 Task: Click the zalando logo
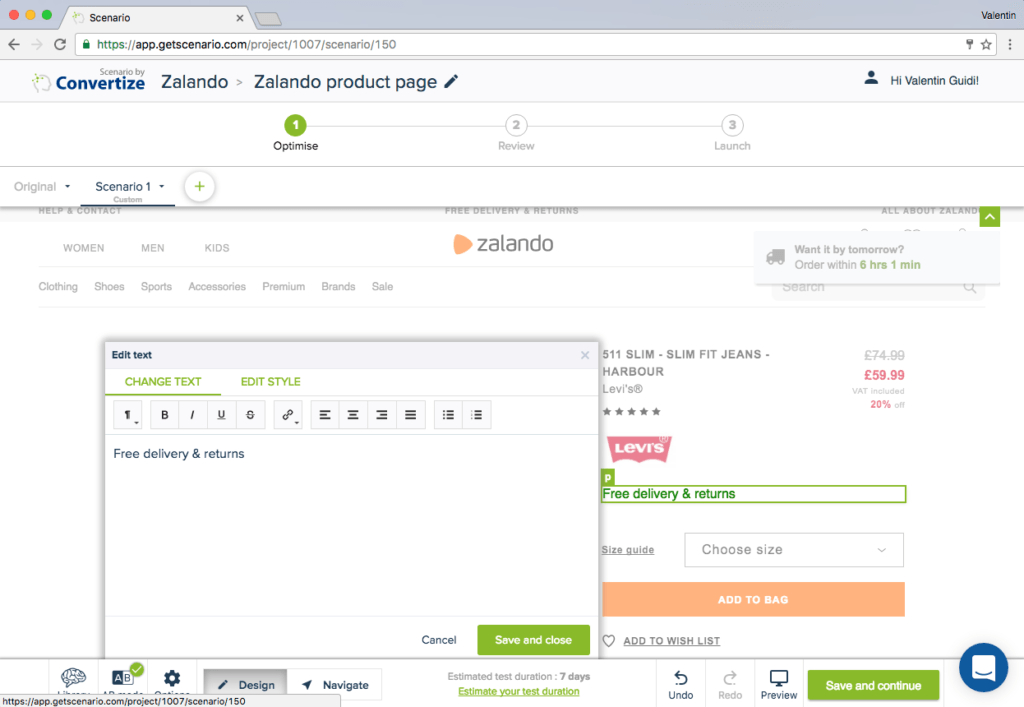[x=504, y=244]
